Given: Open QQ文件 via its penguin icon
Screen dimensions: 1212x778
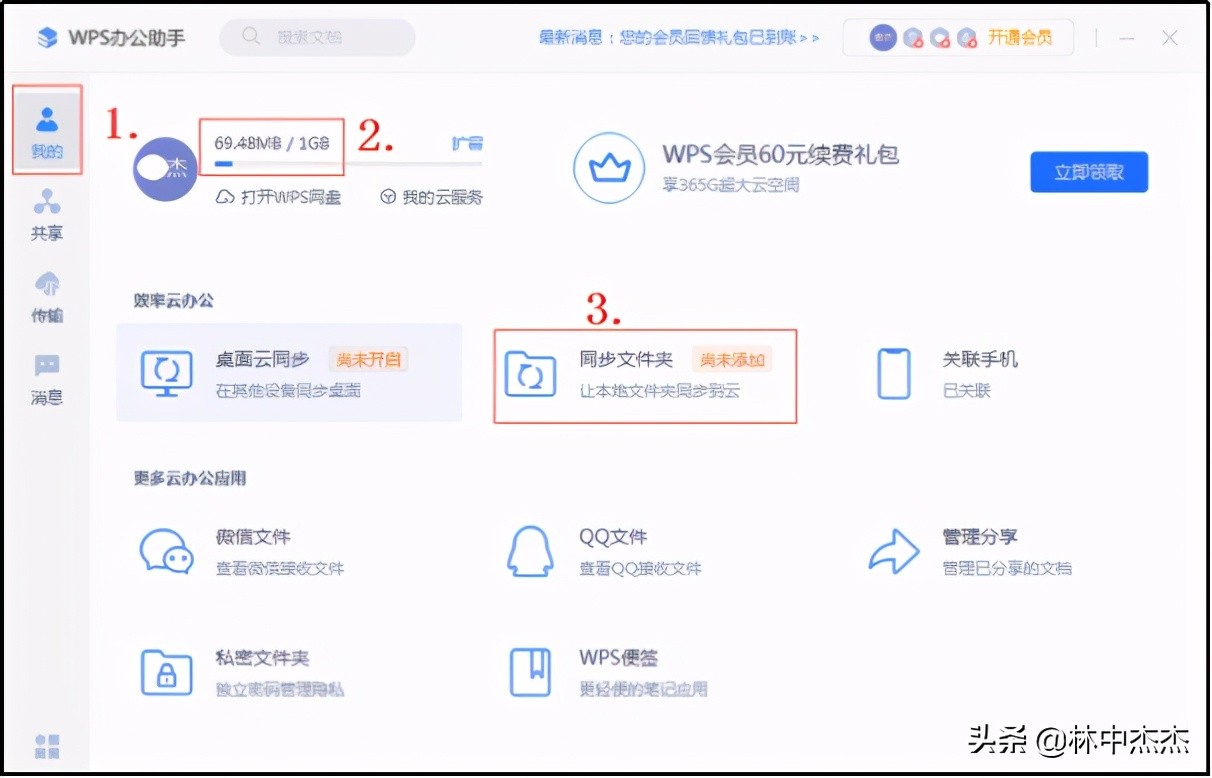Looking at the screenshot, I should click(530, 552).
